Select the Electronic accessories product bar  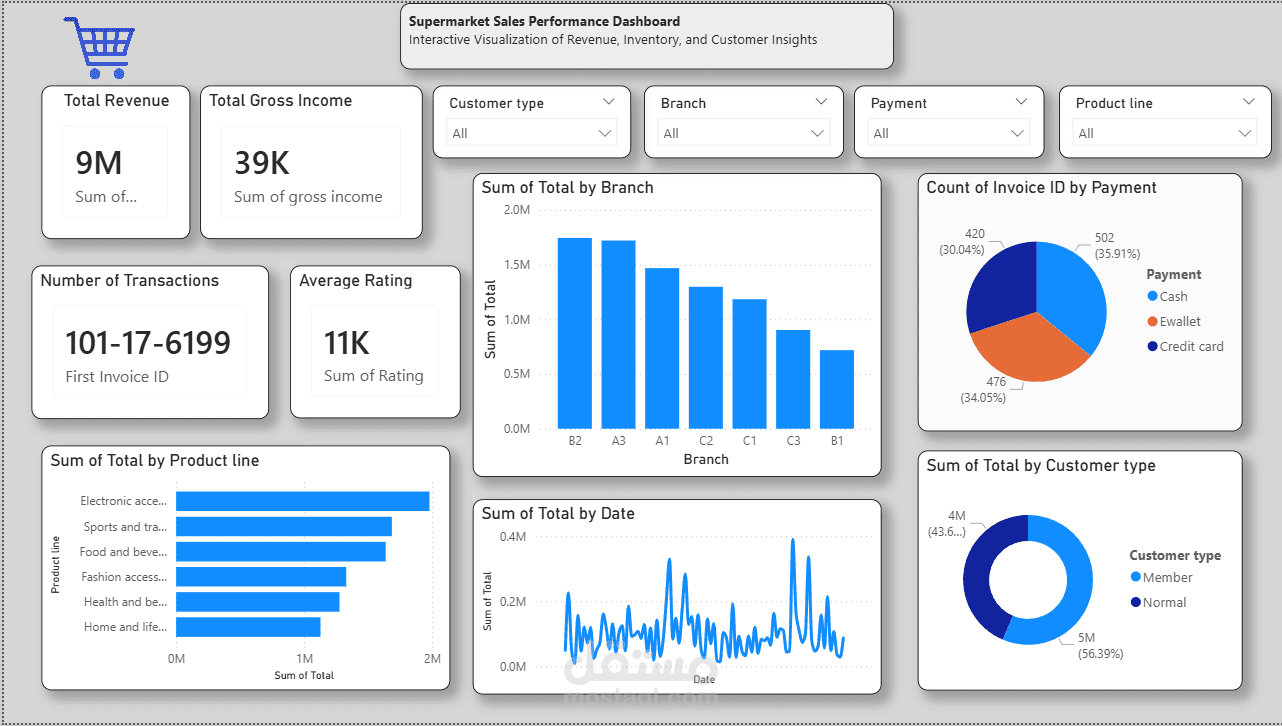[x=303, y=501]
